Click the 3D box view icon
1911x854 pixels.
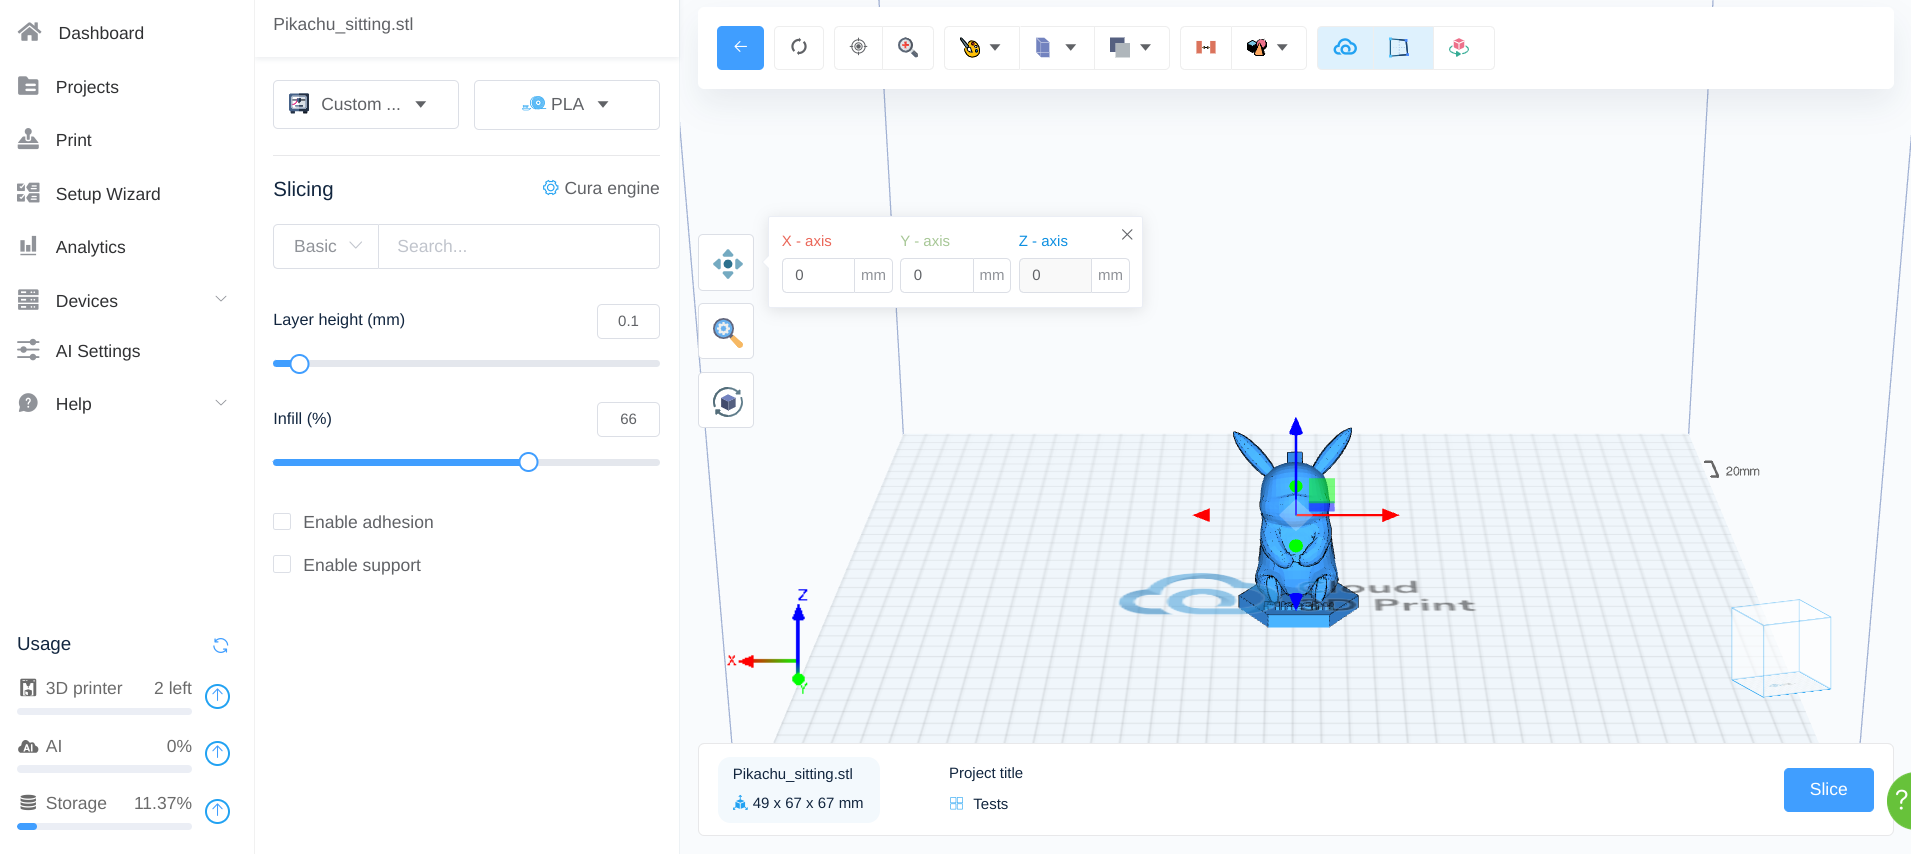(1043, 47)
